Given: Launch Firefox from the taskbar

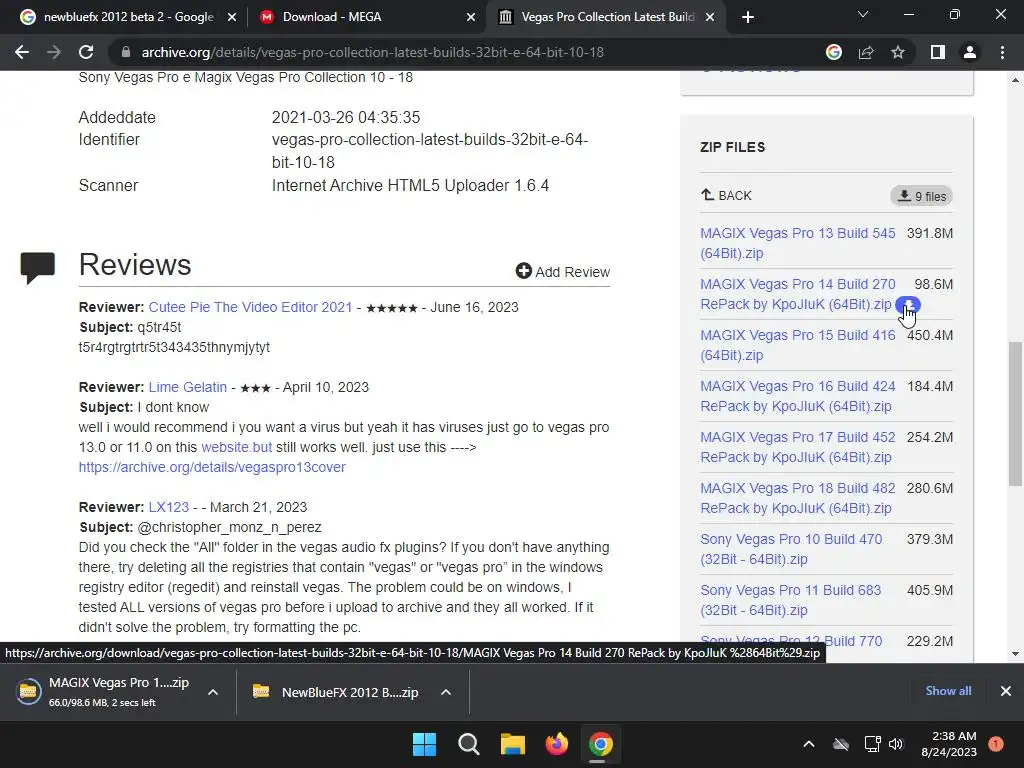Looking at the screenshot, I should 556,744.
